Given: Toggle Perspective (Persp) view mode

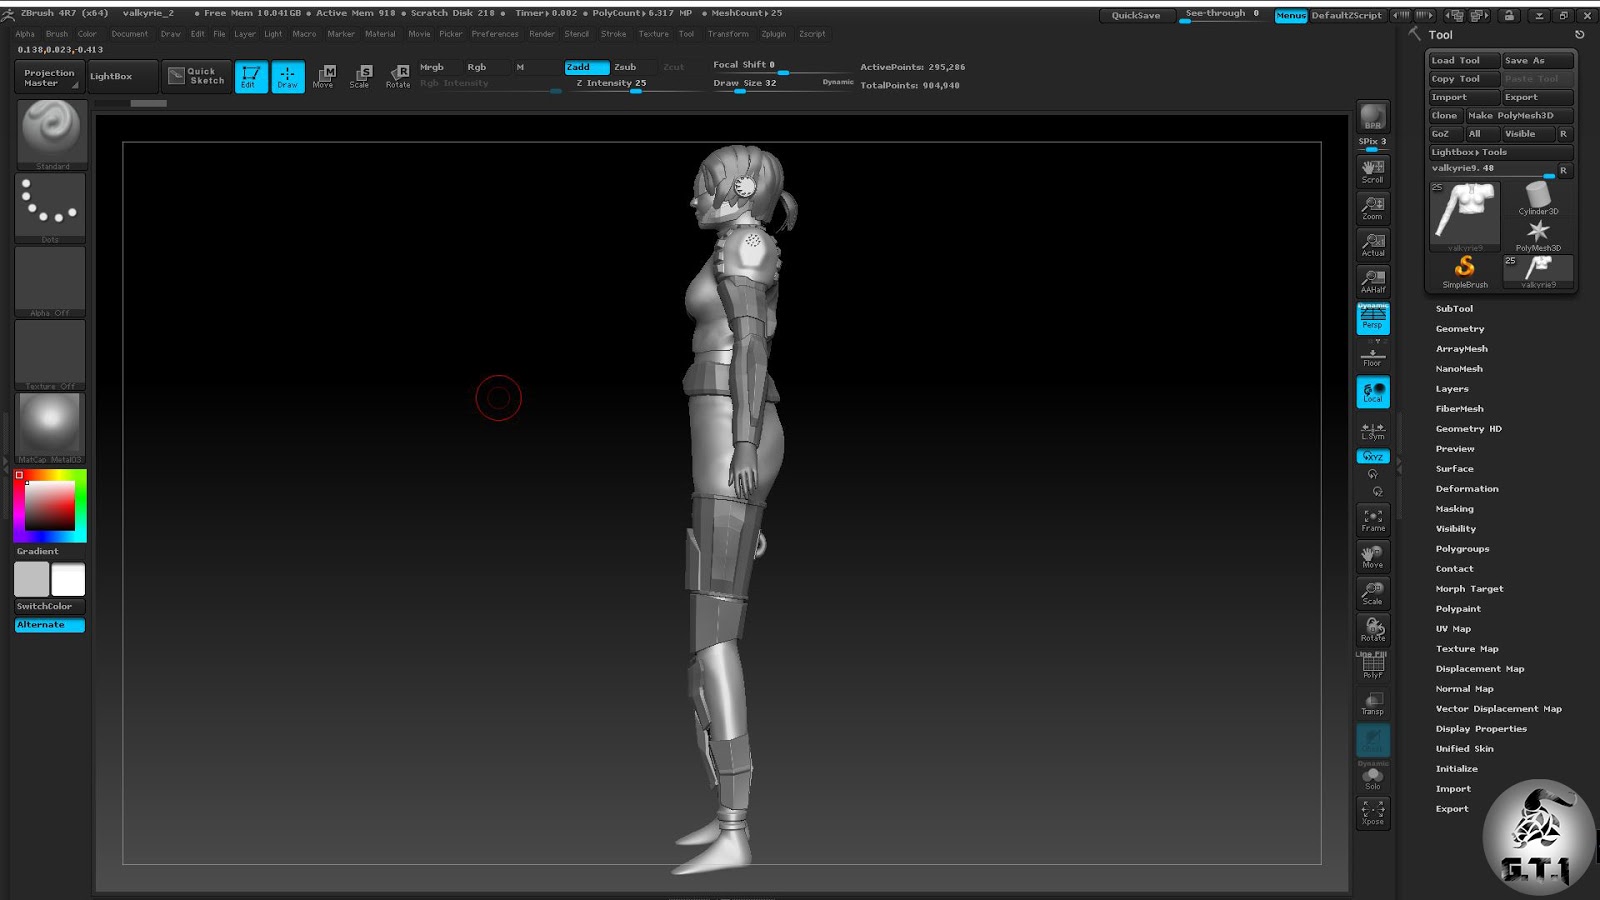Looking at the screenshot, I should (x=1371, y=318).
